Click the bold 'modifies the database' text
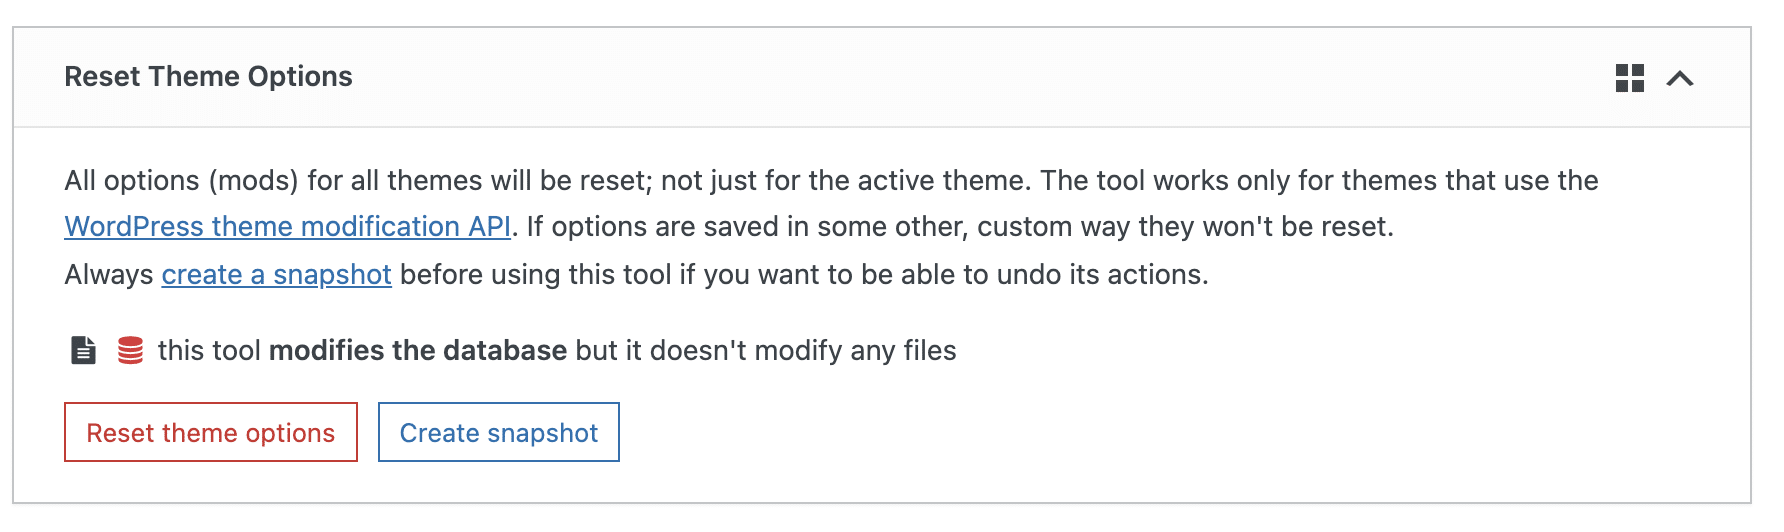 coord(418,350)
